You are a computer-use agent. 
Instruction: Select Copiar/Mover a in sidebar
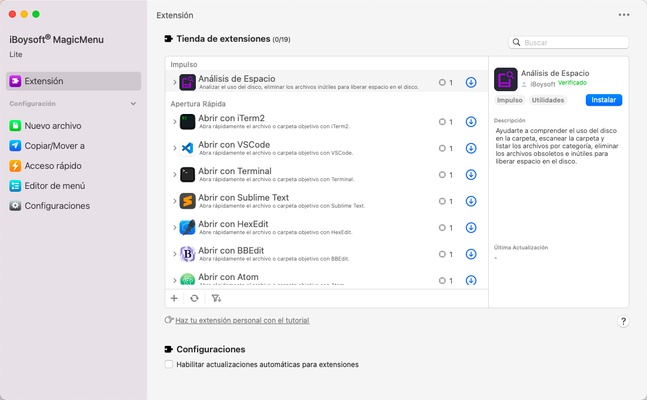click(54, 146)
